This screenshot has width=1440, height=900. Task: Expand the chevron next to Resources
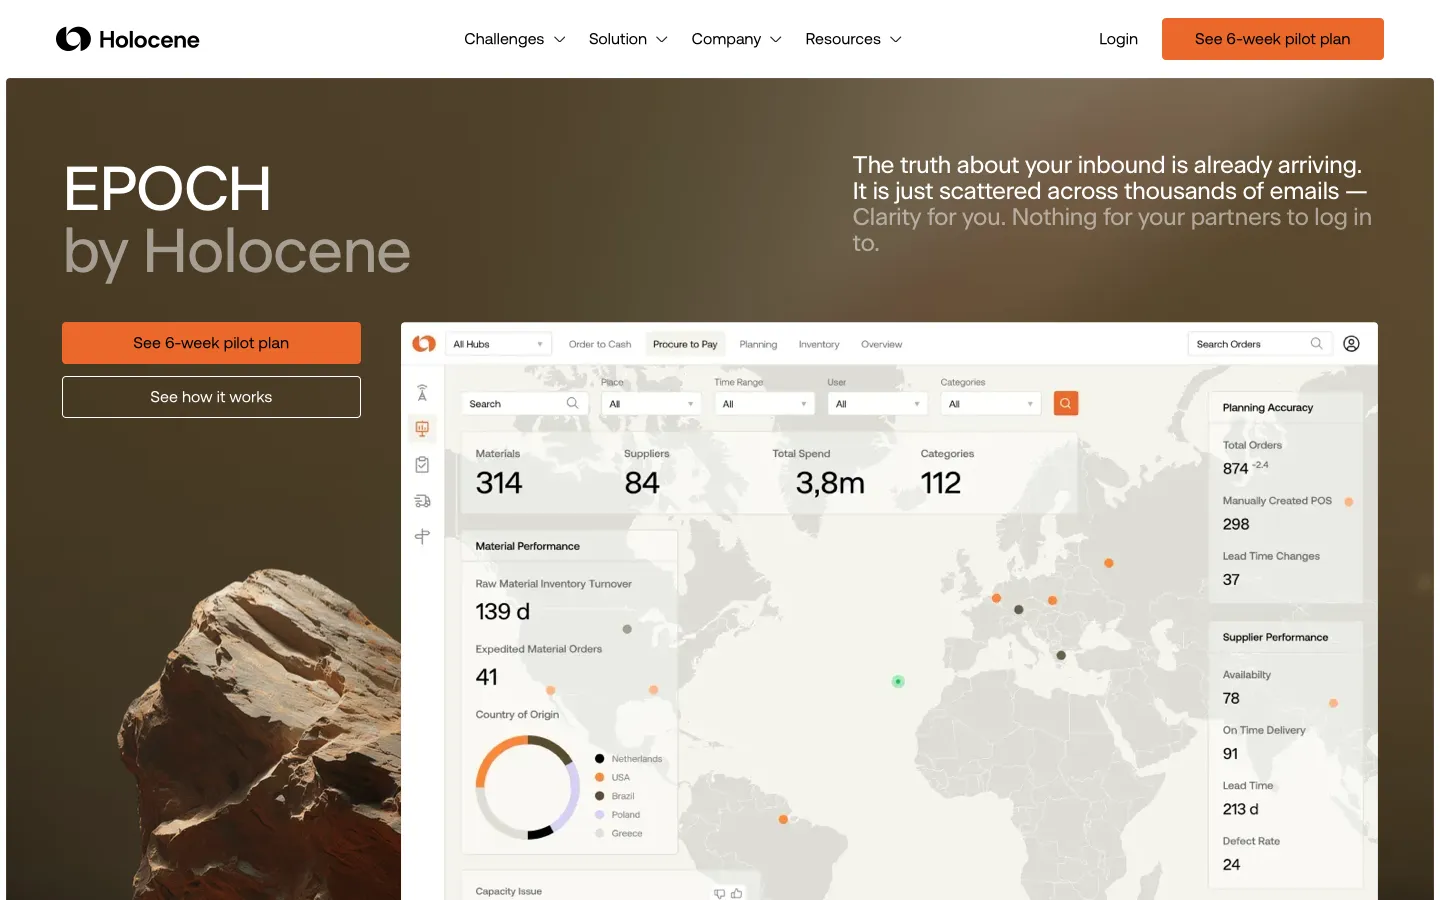[895, 40]
